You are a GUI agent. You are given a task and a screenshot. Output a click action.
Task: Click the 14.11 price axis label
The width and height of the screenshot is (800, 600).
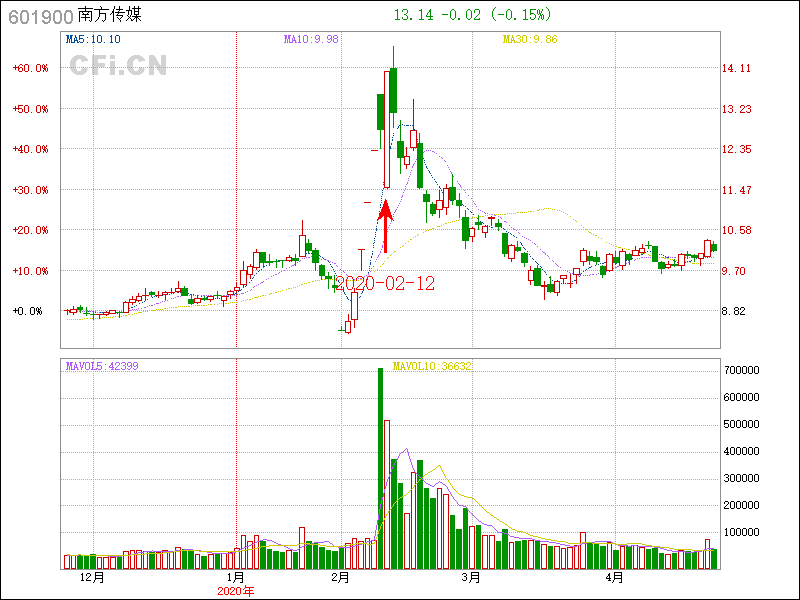coord(736,68)
